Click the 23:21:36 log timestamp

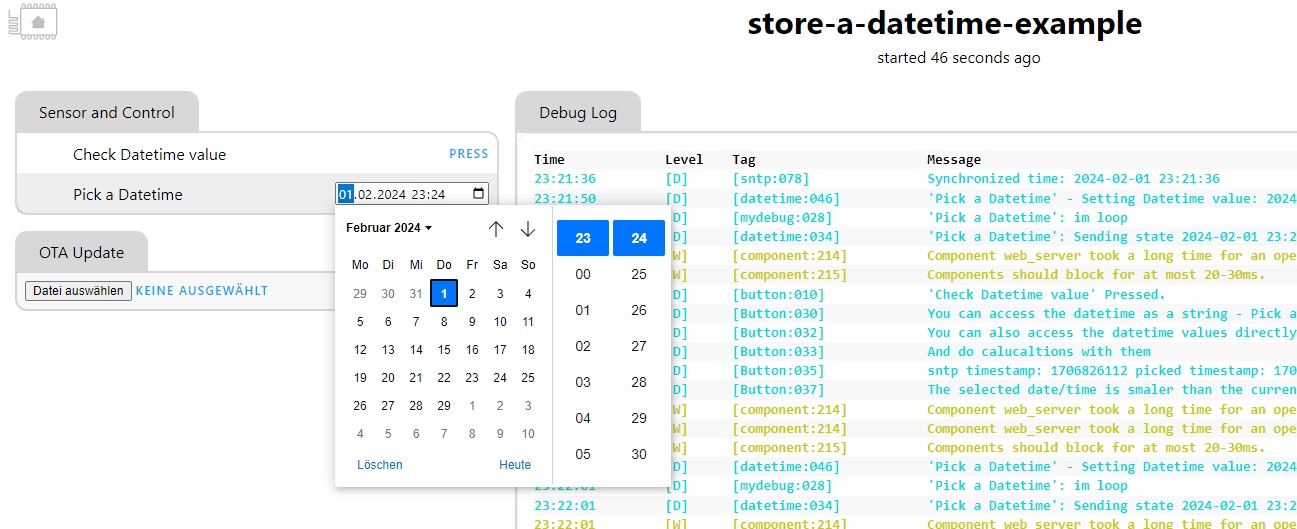(x=565, y=179)
